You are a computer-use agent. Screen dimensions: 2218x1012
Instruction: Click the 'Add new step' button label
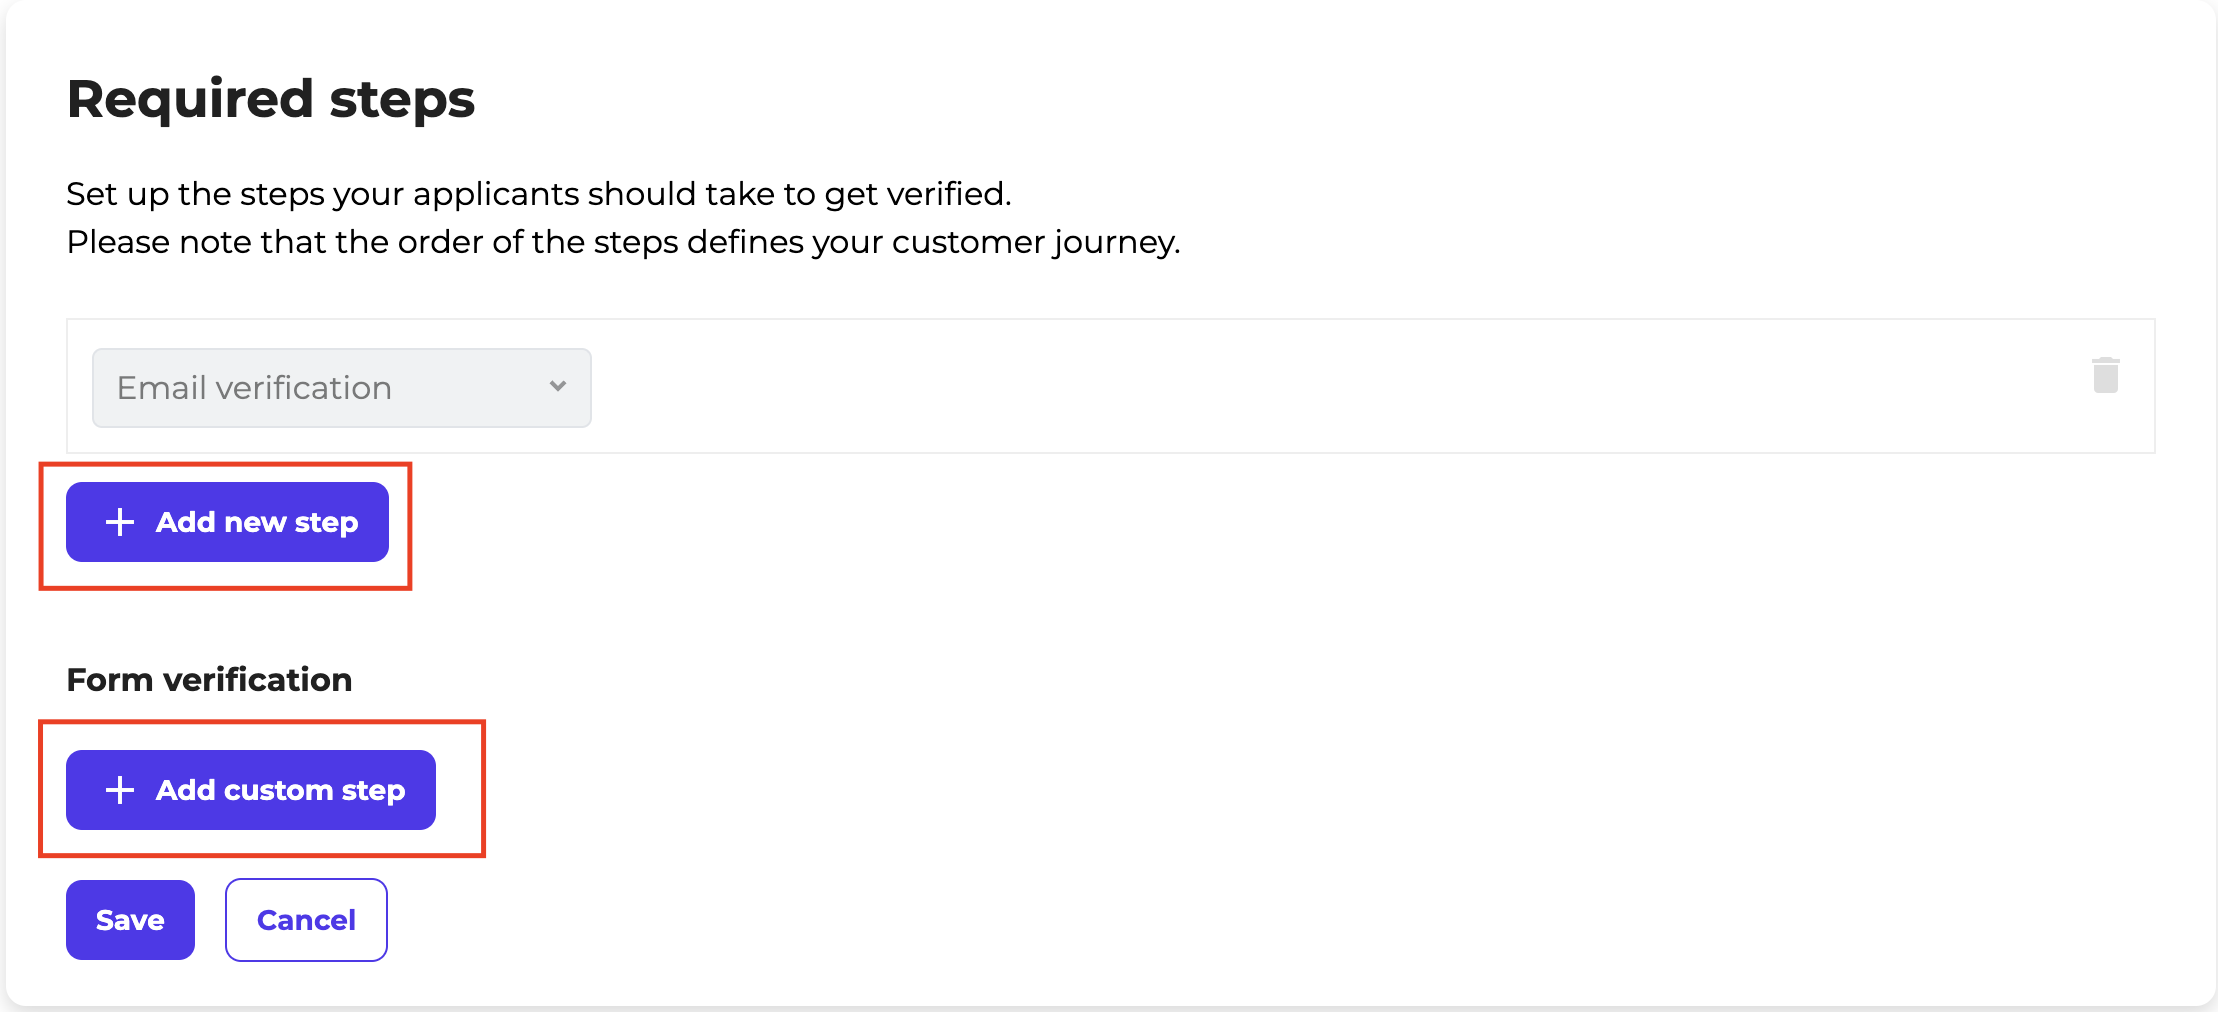(x=257, y=522)
